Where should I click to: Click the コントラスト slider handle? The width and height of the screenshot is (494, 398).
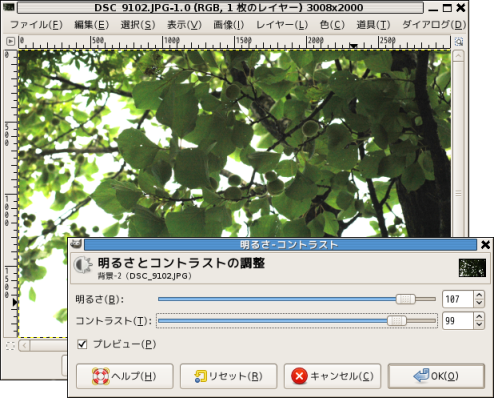(397, 321)
